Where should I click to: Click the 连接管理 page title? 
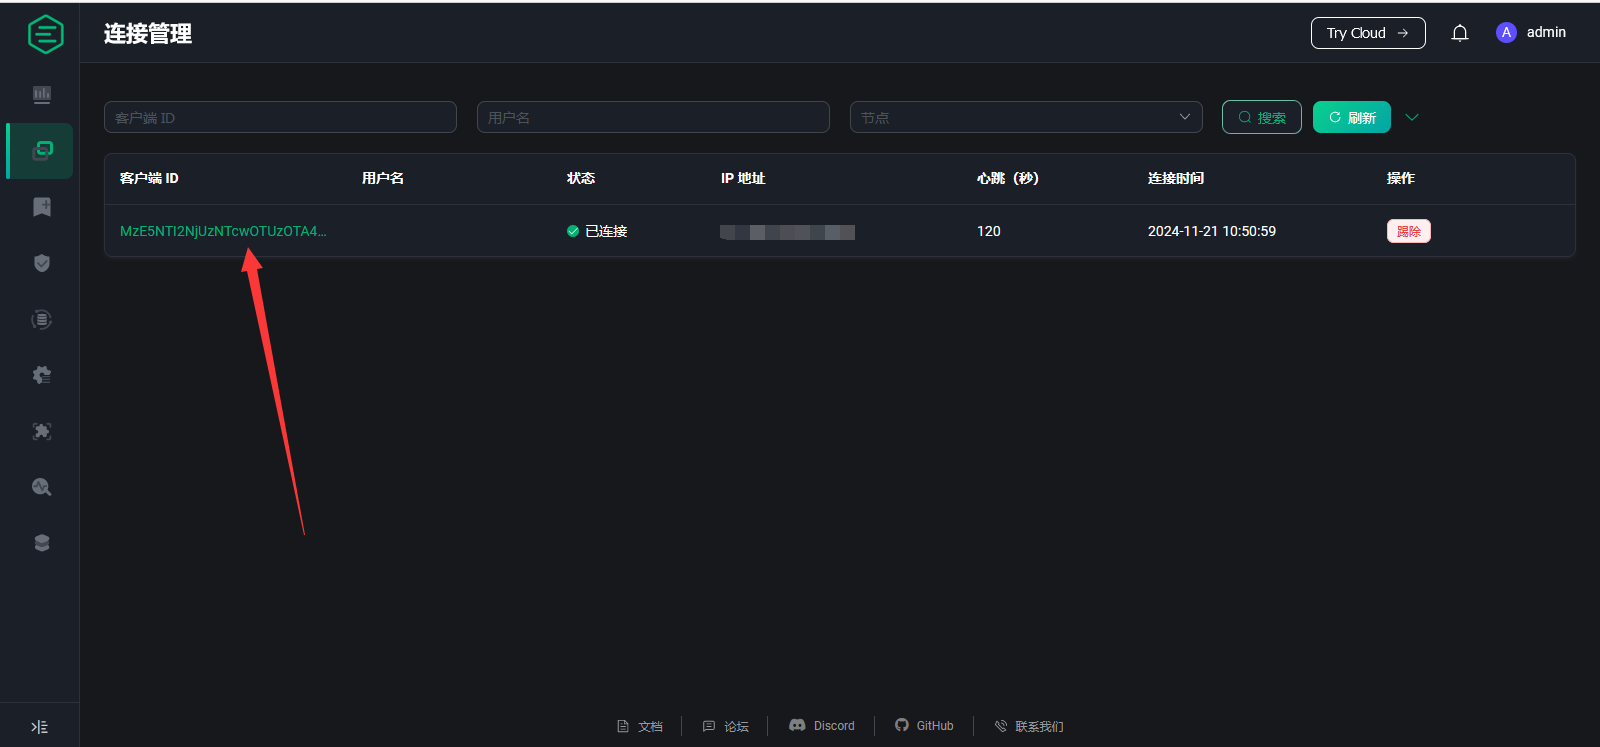[x=148, y=34]
